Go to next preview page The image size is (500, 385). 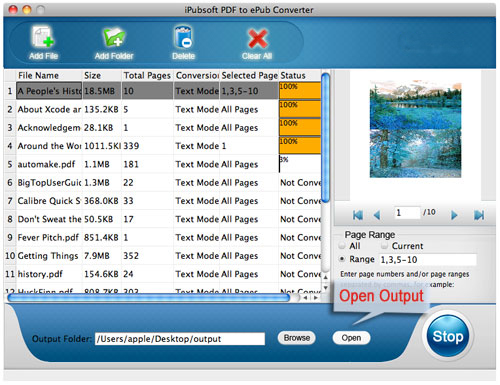tap(454, 215)
